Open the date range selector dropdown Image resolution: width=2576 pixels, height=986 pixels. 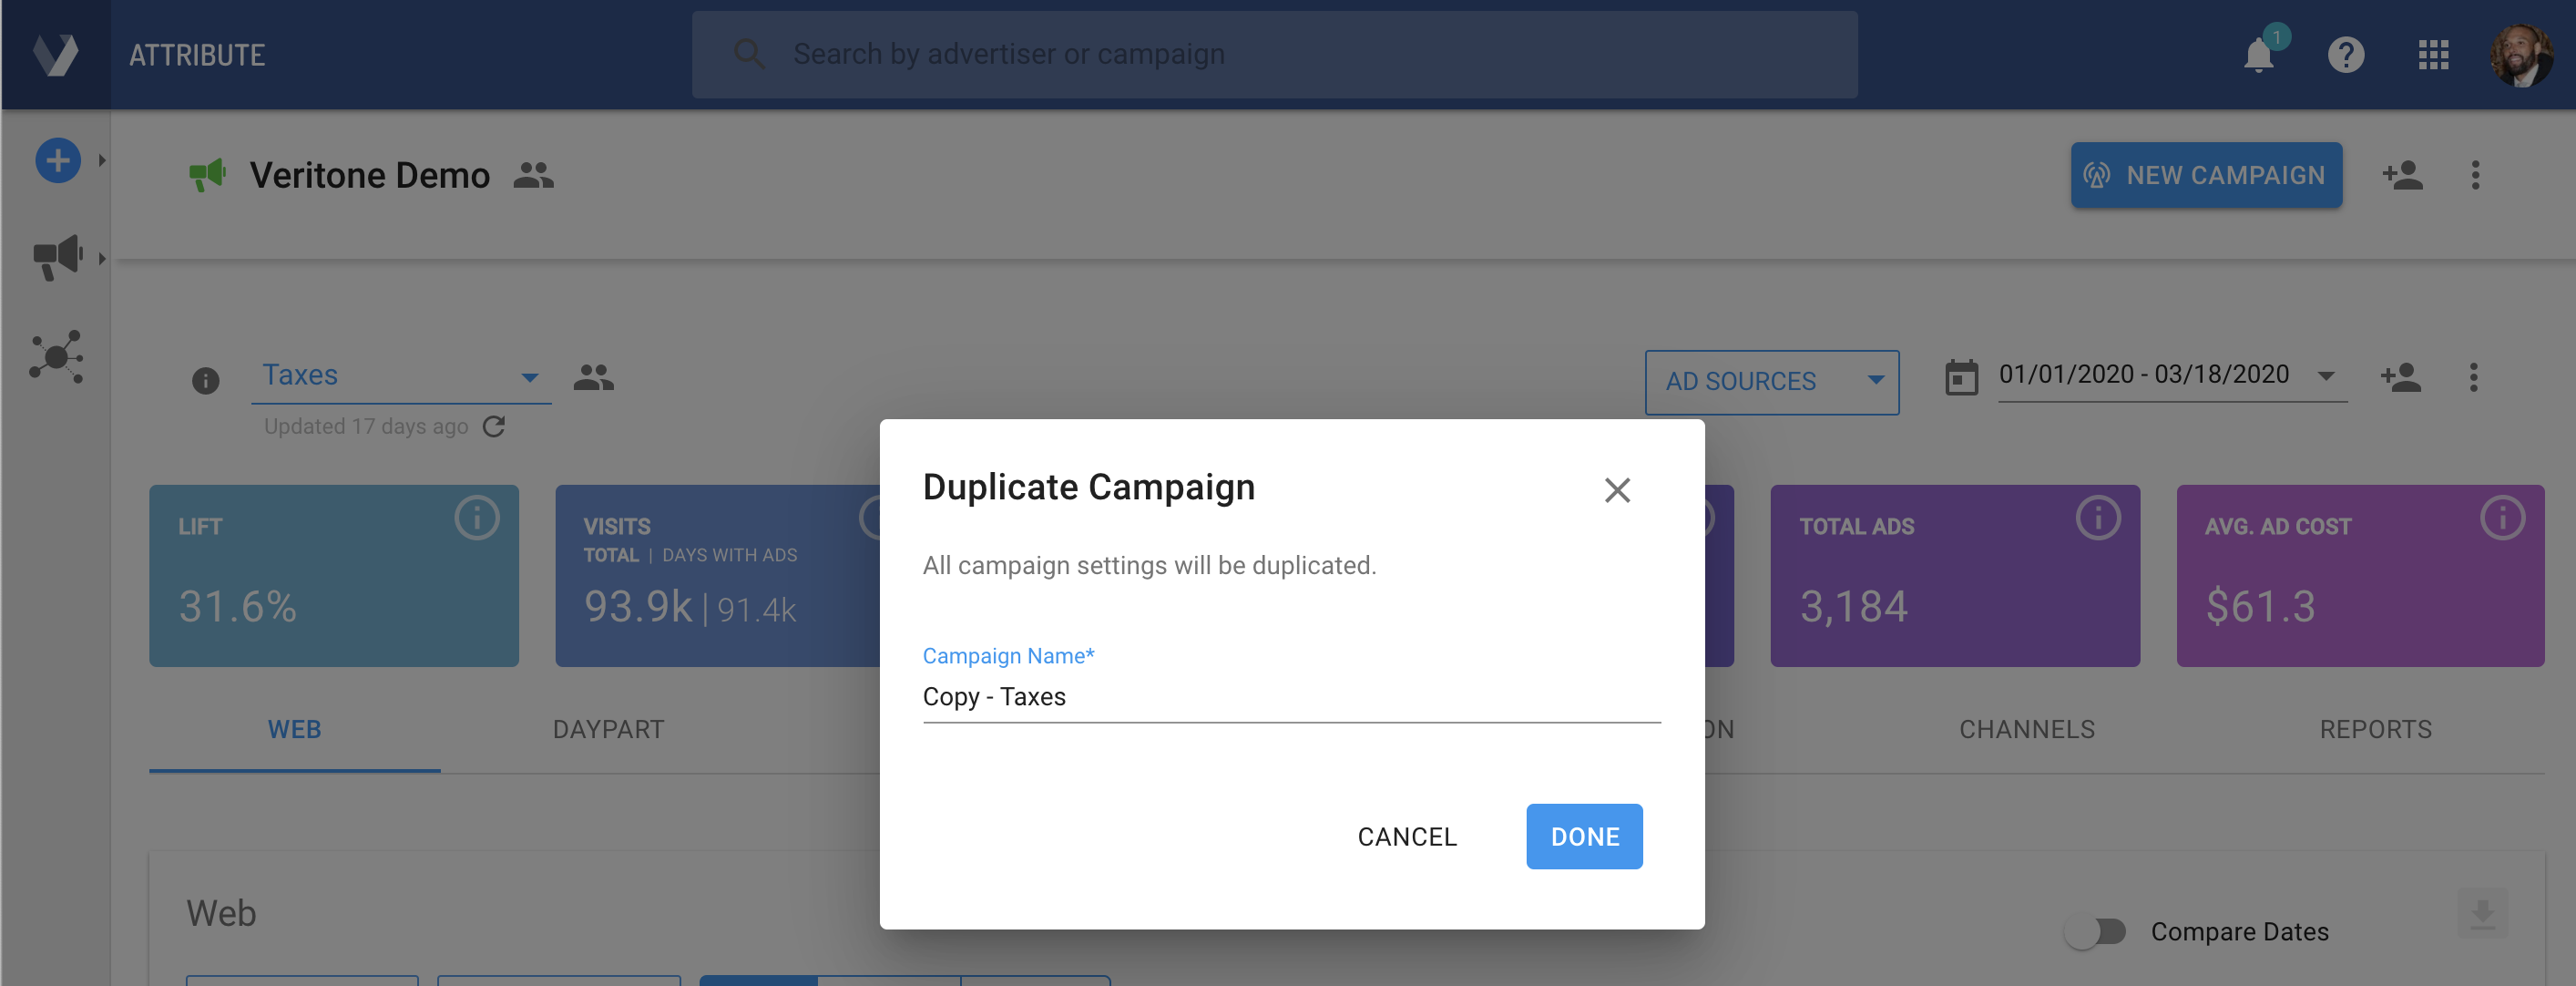tap(2327, 377)
